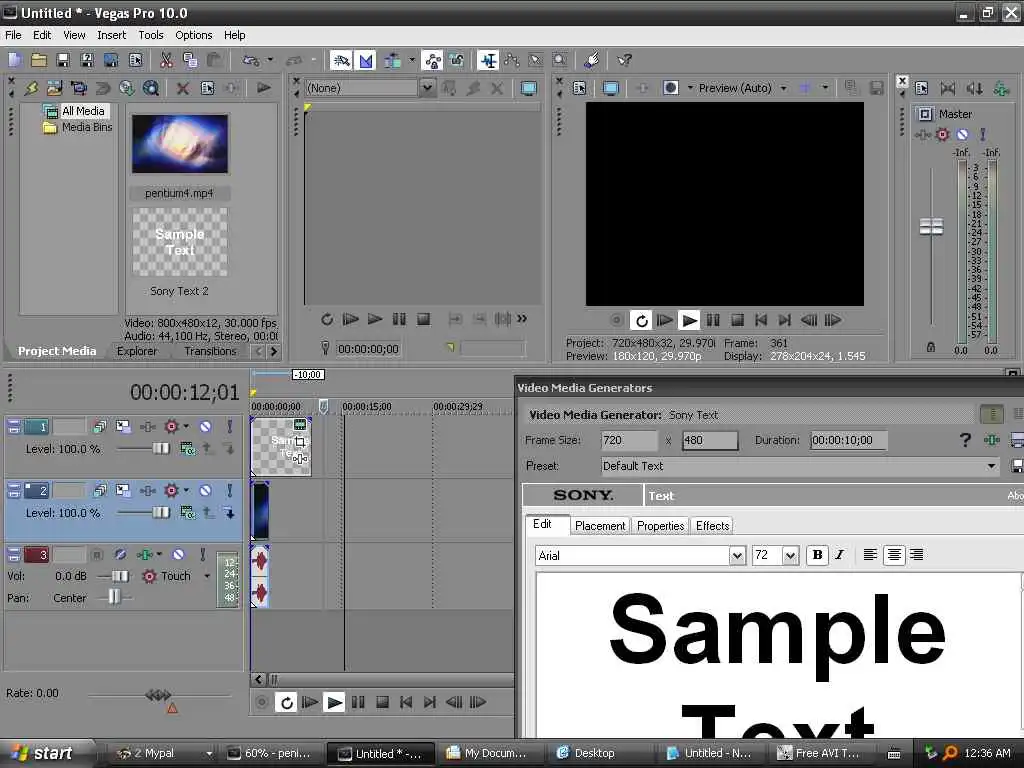Click the Import Media icon in Project Media
Viewport: 1024px width, 768px height.
click(x=55, y=88)
